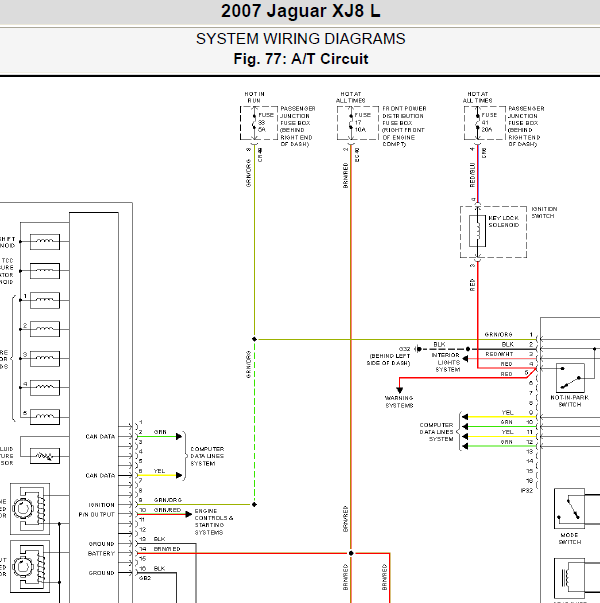Click the G32 ground point symbol
Image resolution: width=600 pixels, height=603 pixels.
418,349
